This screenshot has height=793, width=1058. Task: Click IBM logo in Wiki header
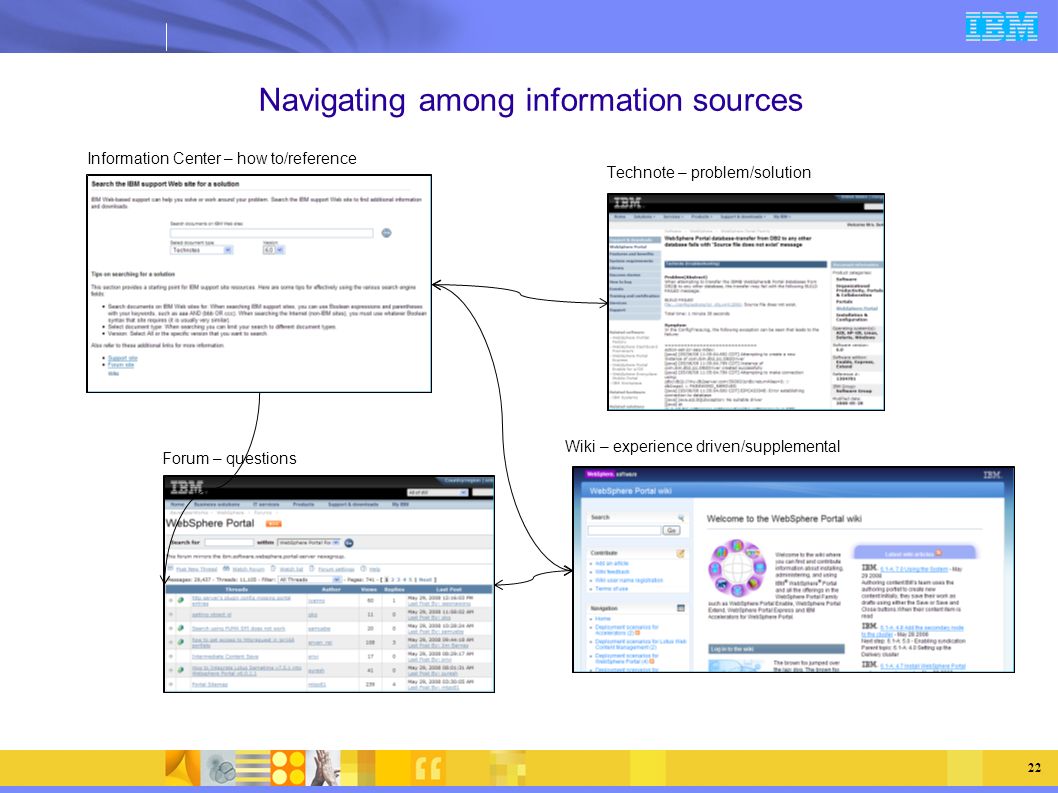point(992,474)
